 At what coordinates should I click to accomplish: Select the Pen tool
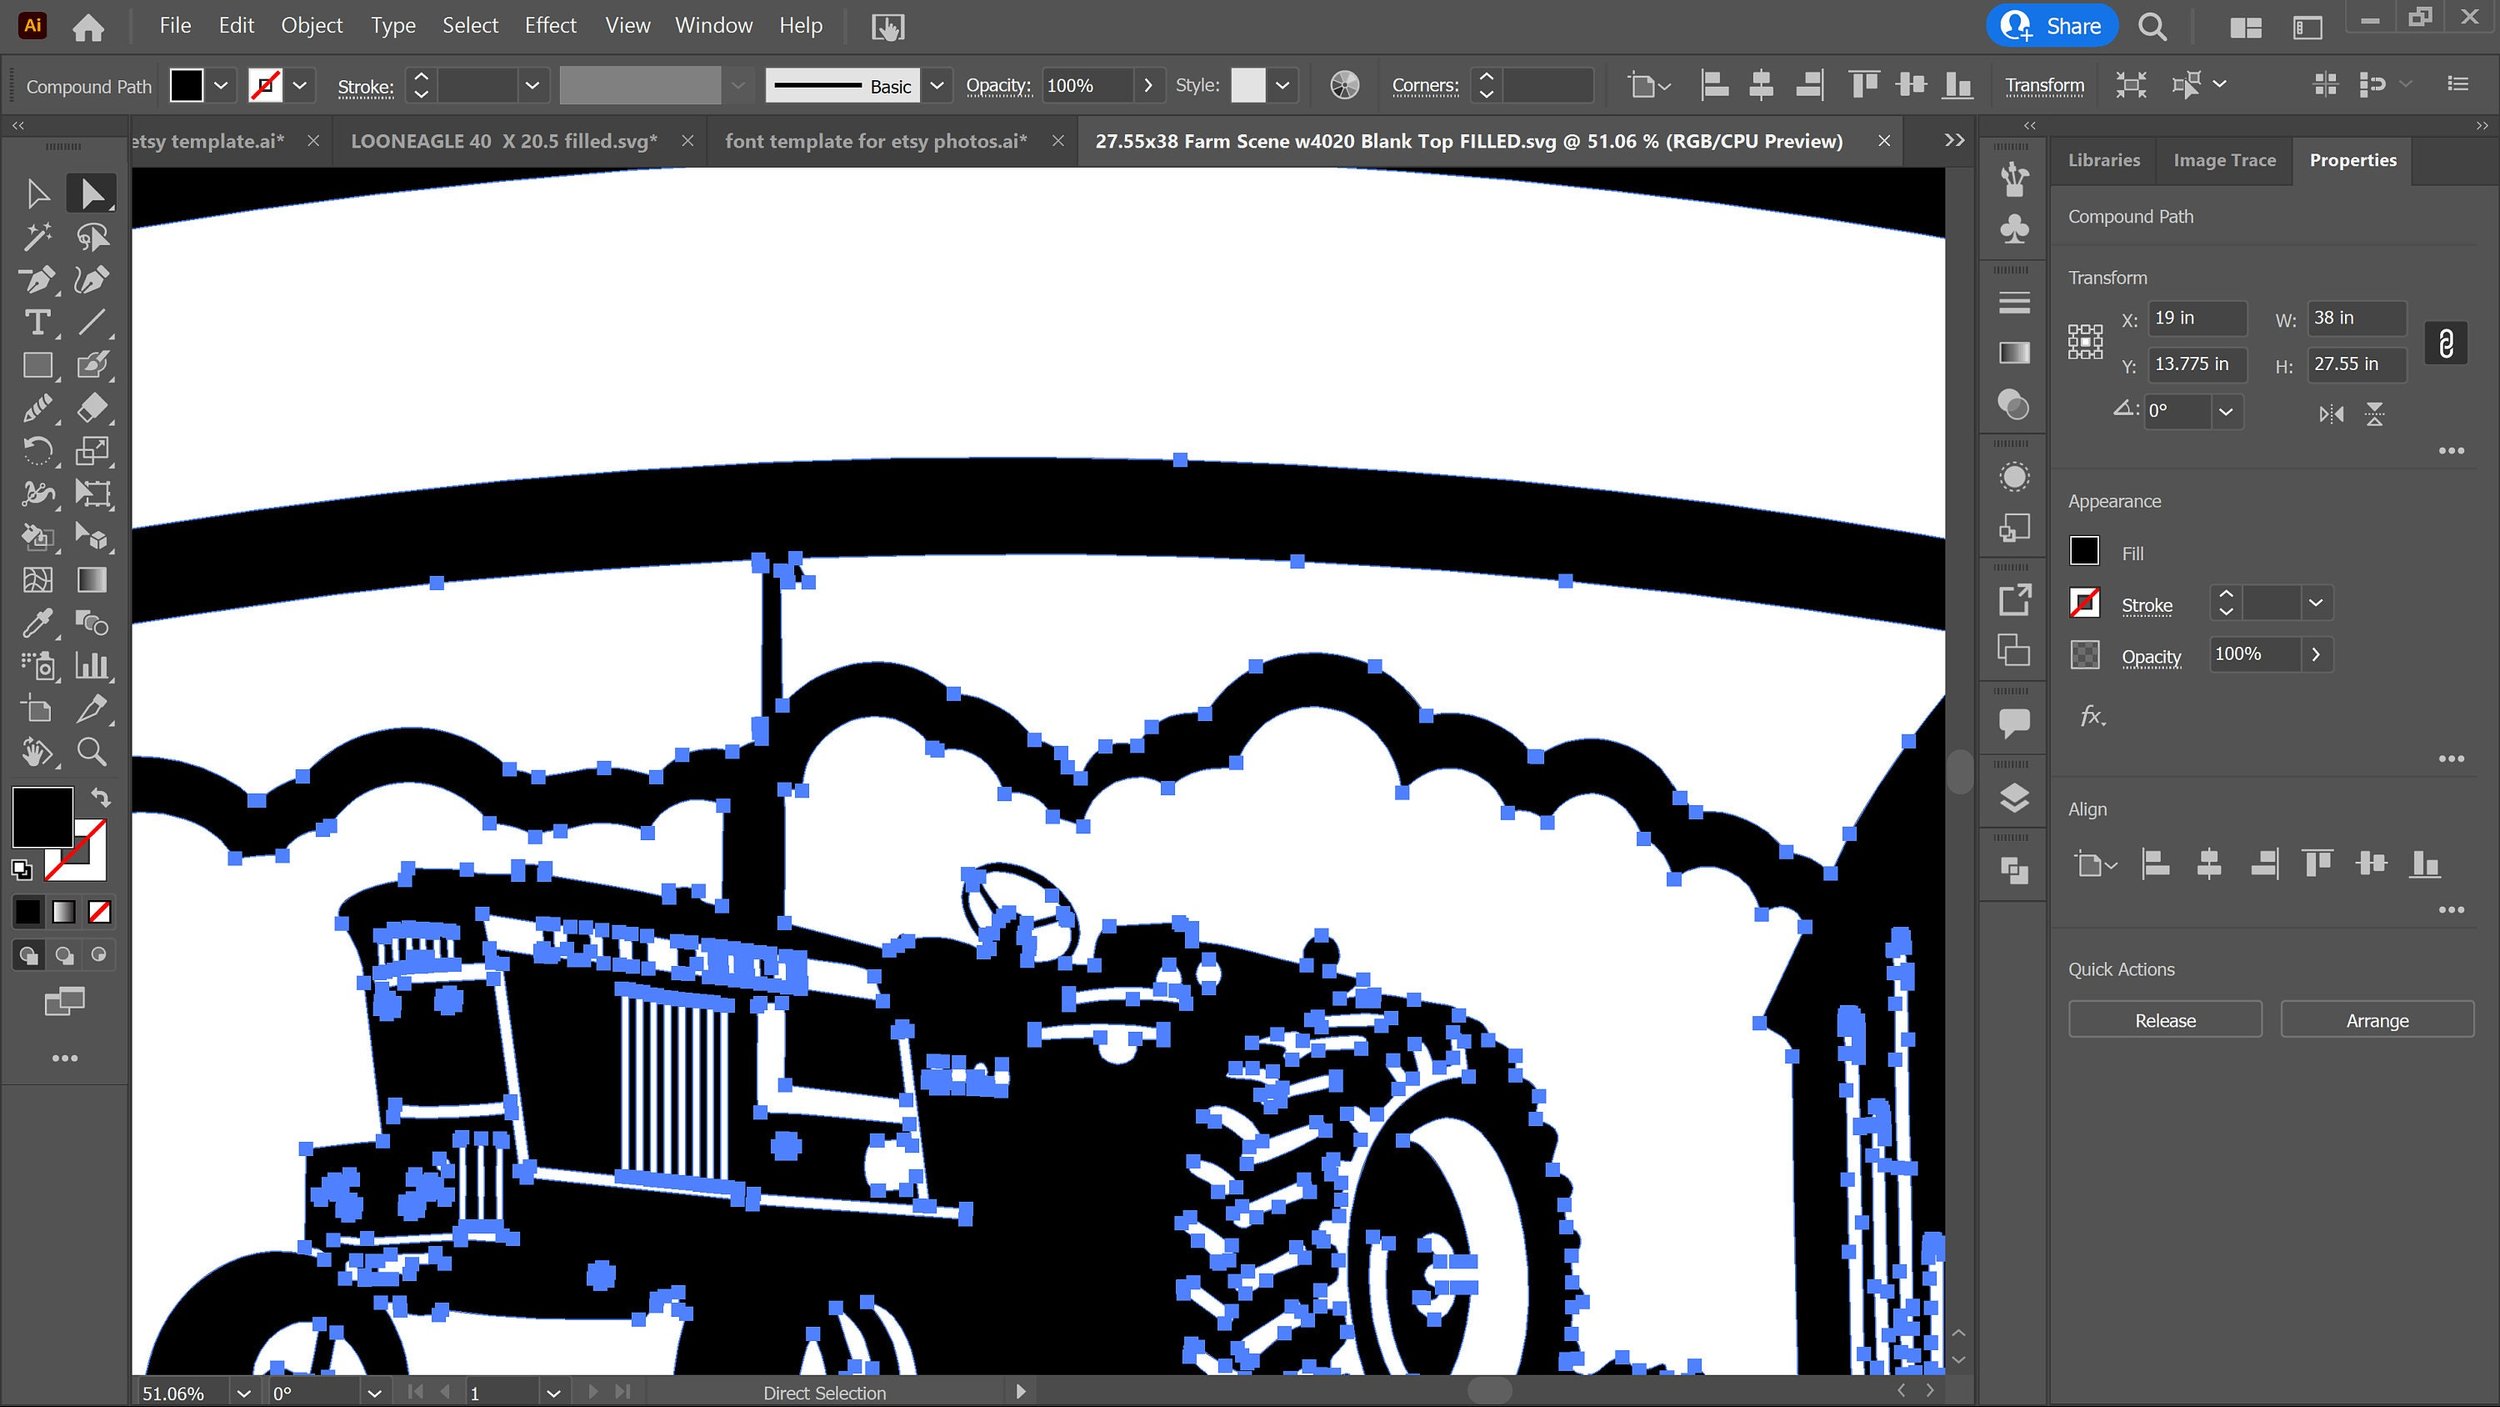pyautogui.click(x=37, y=280)
